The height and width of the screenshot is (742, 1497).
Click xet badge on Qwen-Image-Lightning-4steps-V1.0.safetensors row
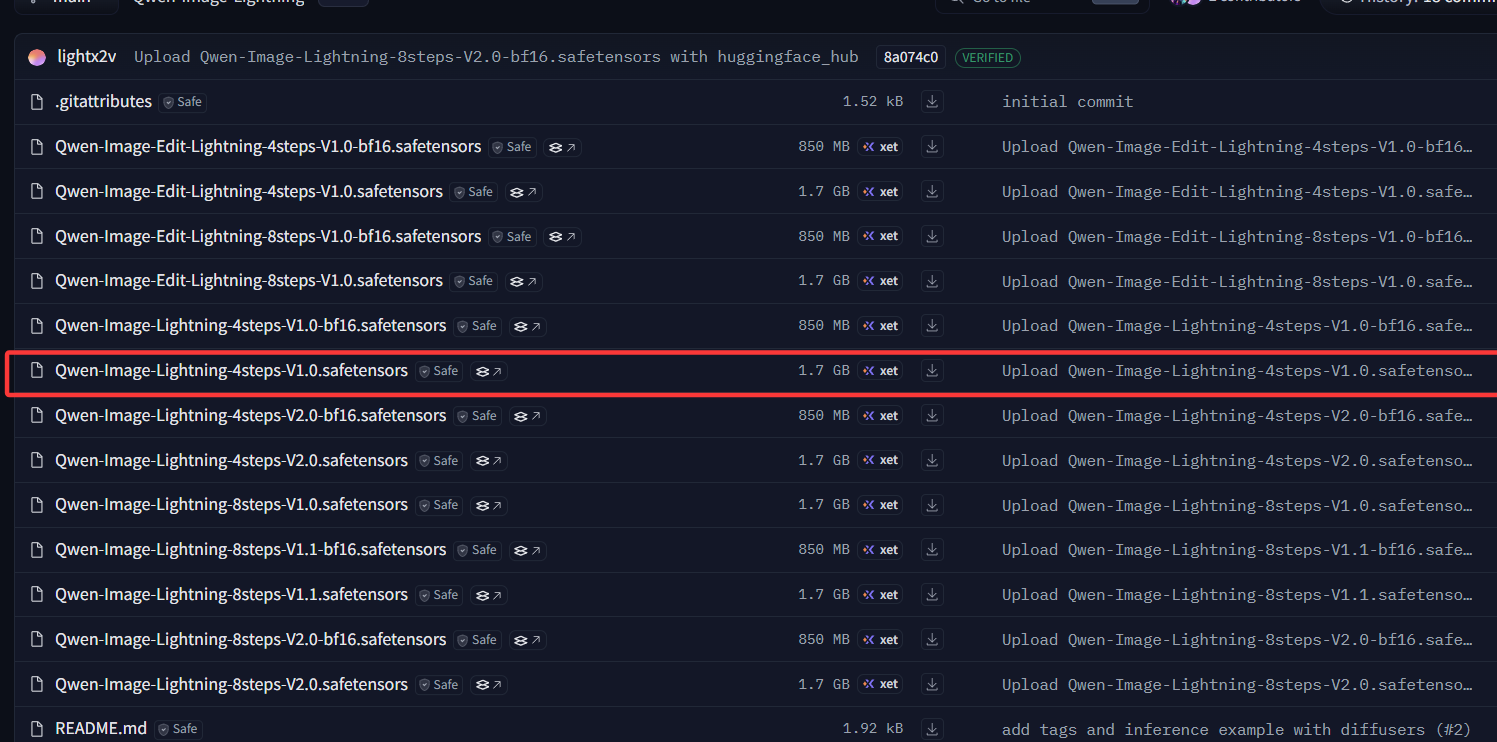coord(881,371)
